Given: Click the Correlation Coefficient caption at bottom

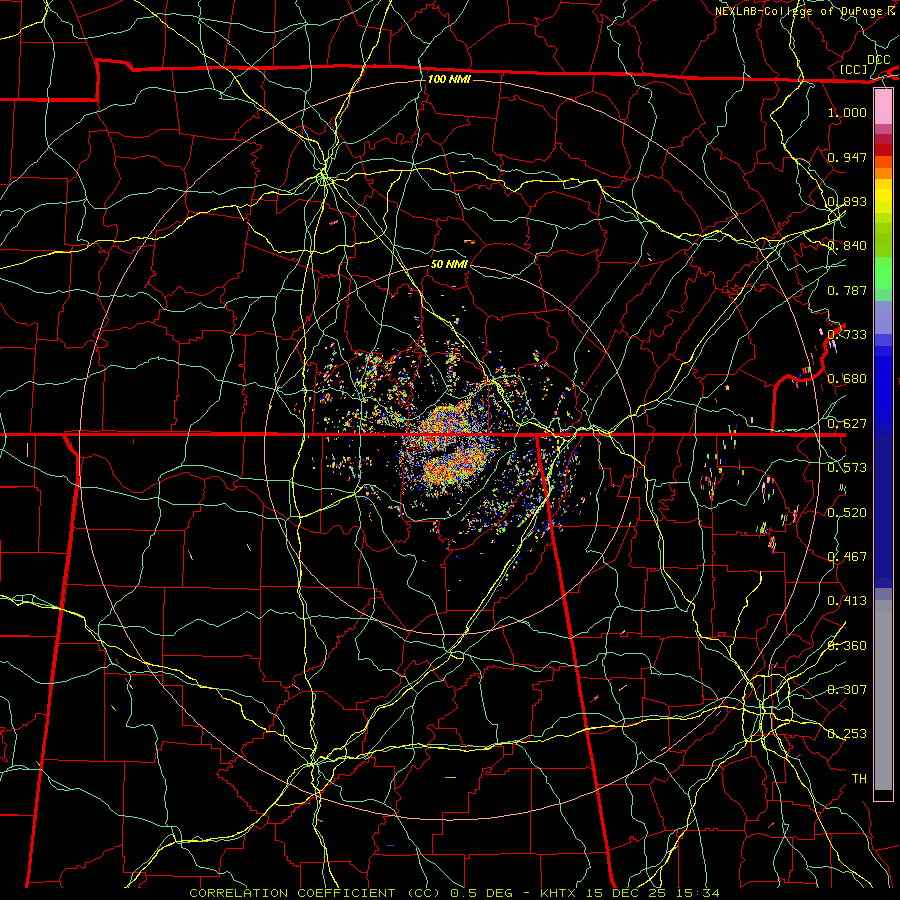Looking at the screenshot, I should (454, 893).
